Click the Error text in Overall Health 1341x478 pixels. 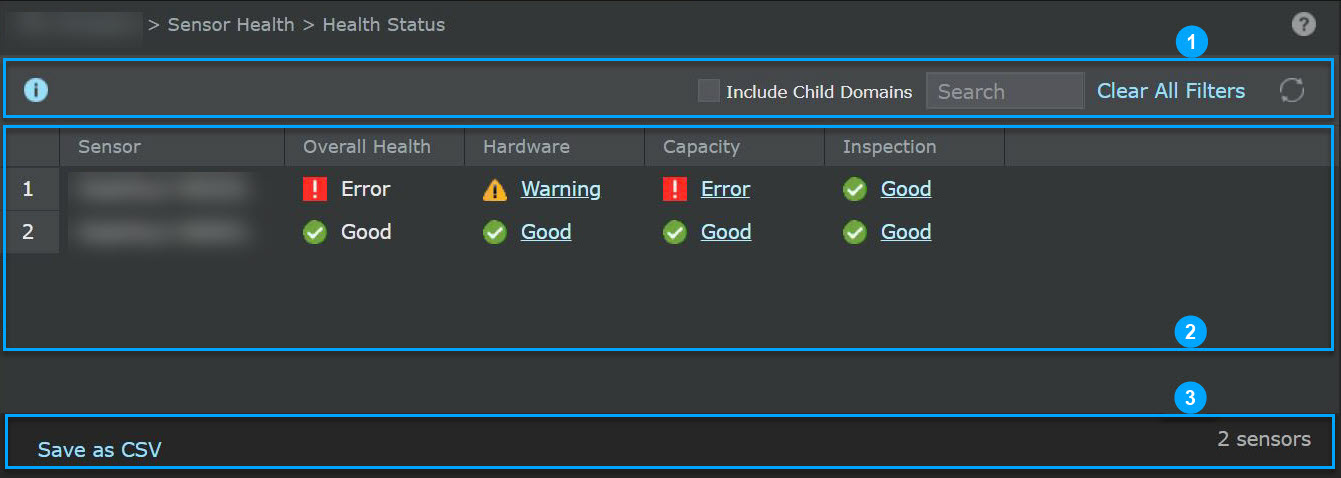tap(366, 189)
